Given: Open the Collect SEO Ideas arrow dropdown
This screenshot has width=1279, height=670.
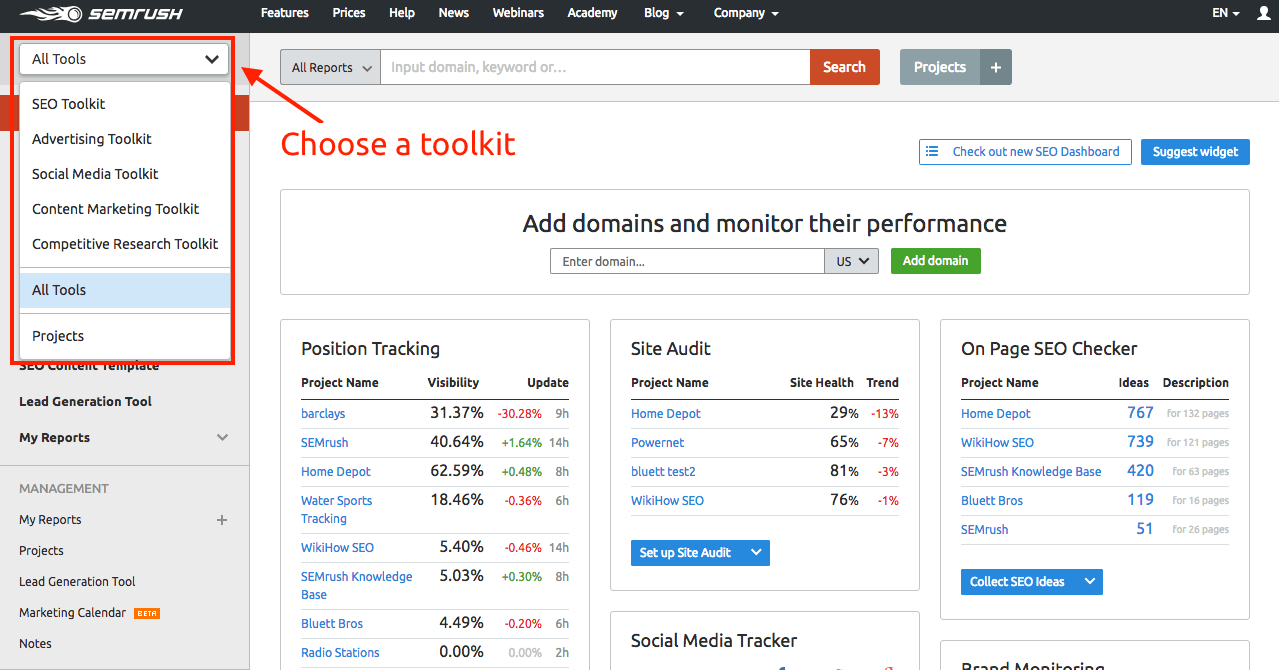Looking at the screenshot, I should click(1089, 581).
